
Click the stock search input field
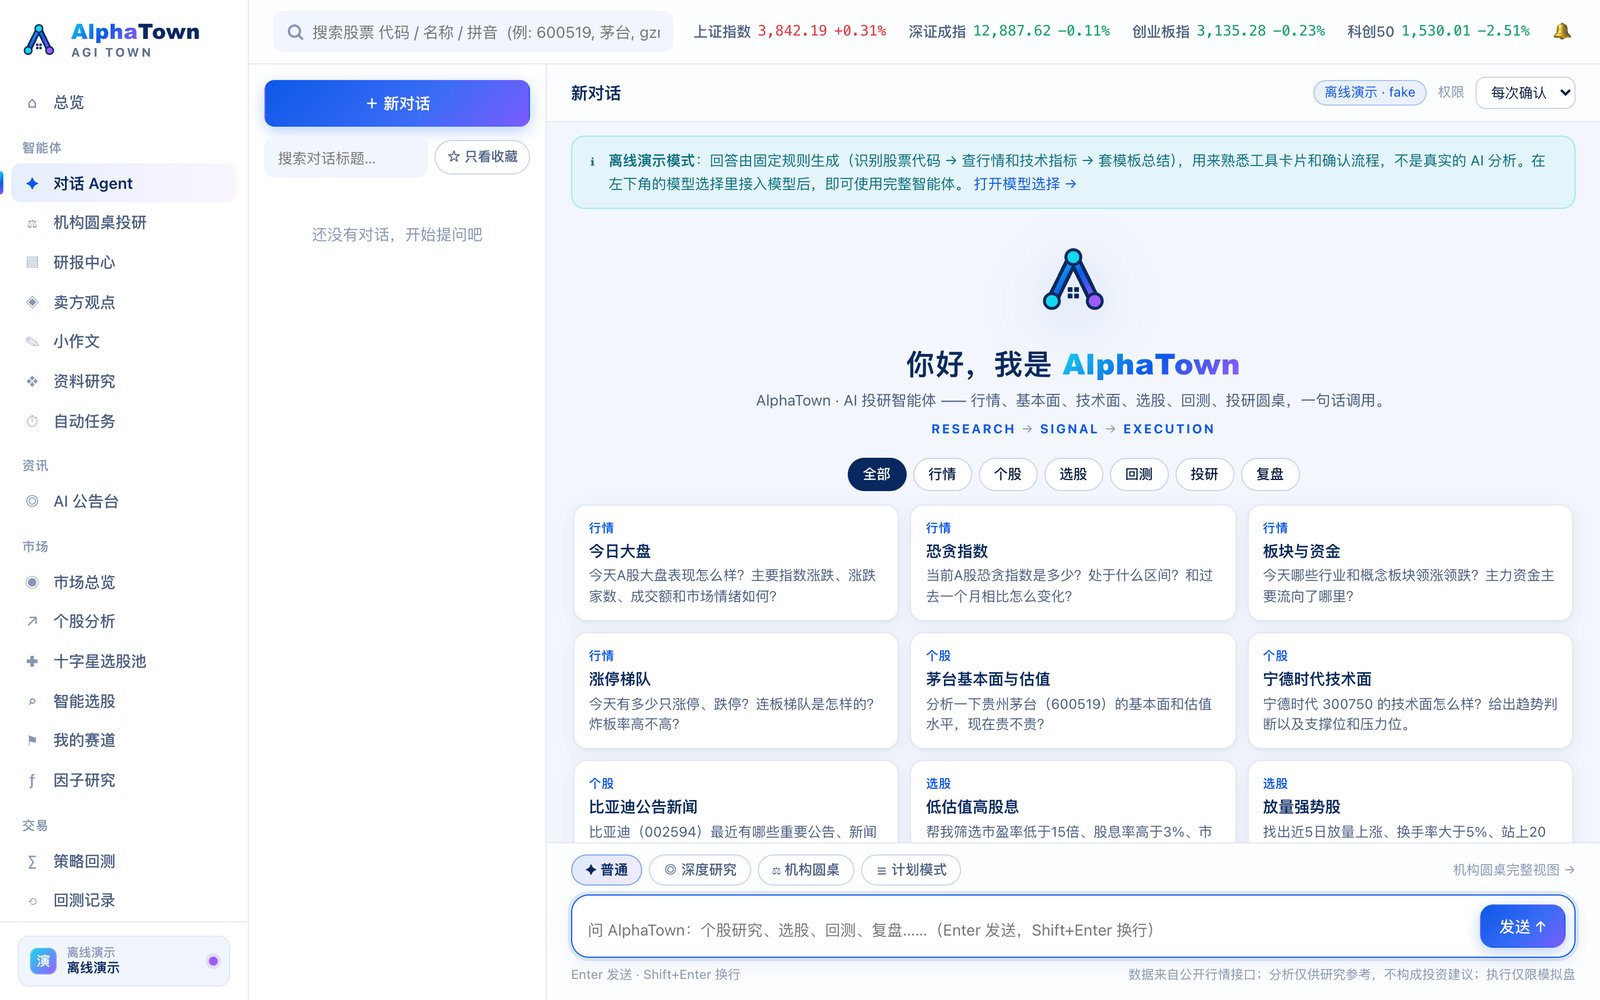pyautogui.click(x=473, y=32)
